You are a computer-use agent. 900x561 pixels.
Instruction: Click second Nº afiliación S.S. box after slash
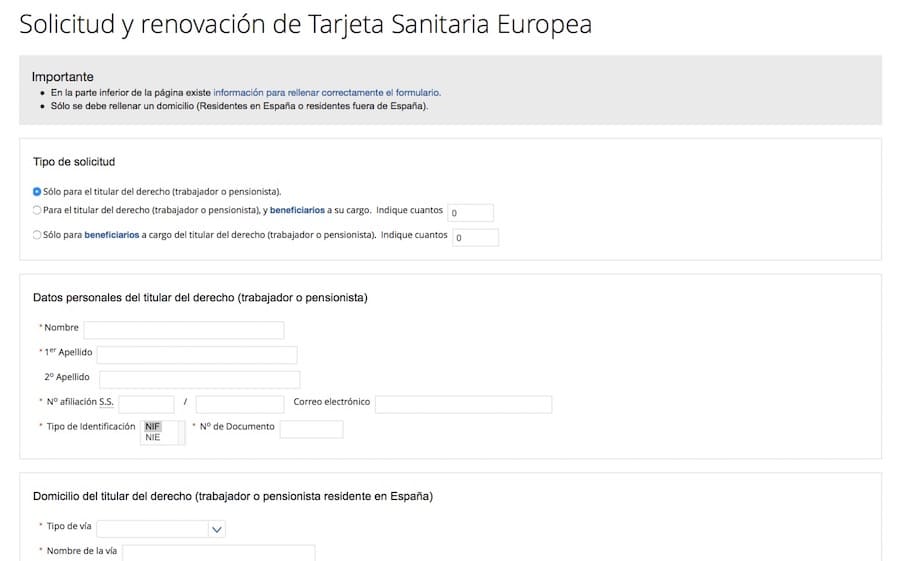pos(239,403)
